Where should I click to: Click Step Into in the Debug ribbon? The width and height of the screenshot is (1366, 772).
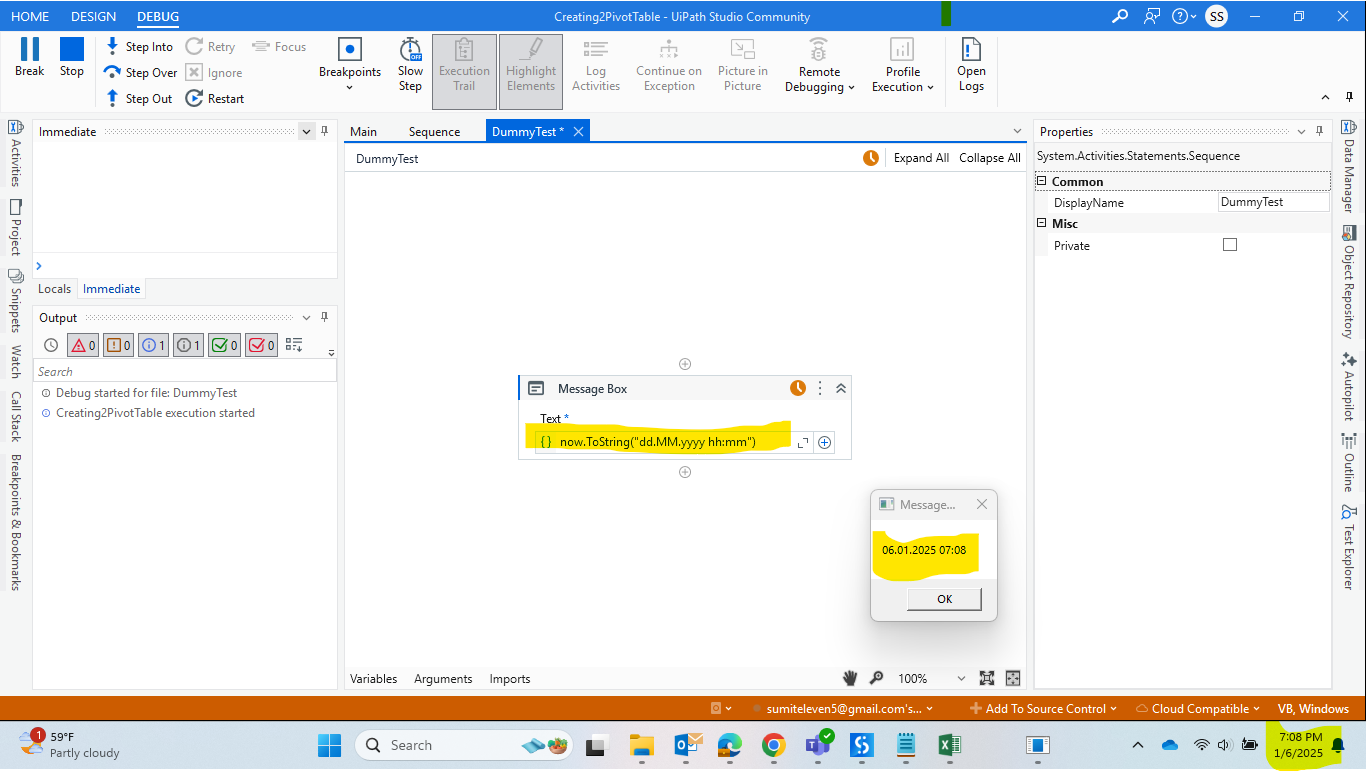pyautogui.click(x=139, y=47)
